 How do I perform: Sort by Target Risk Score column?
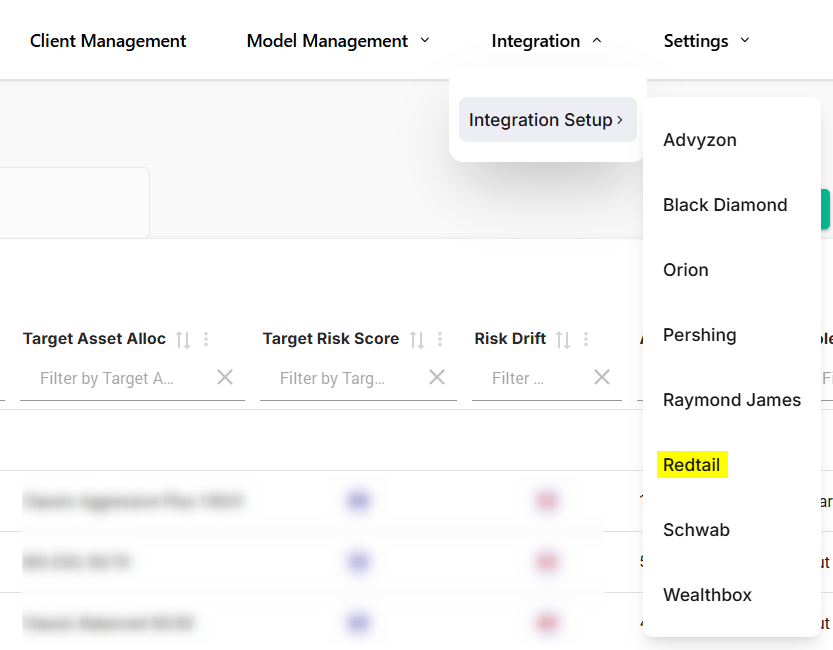point(417,339)
